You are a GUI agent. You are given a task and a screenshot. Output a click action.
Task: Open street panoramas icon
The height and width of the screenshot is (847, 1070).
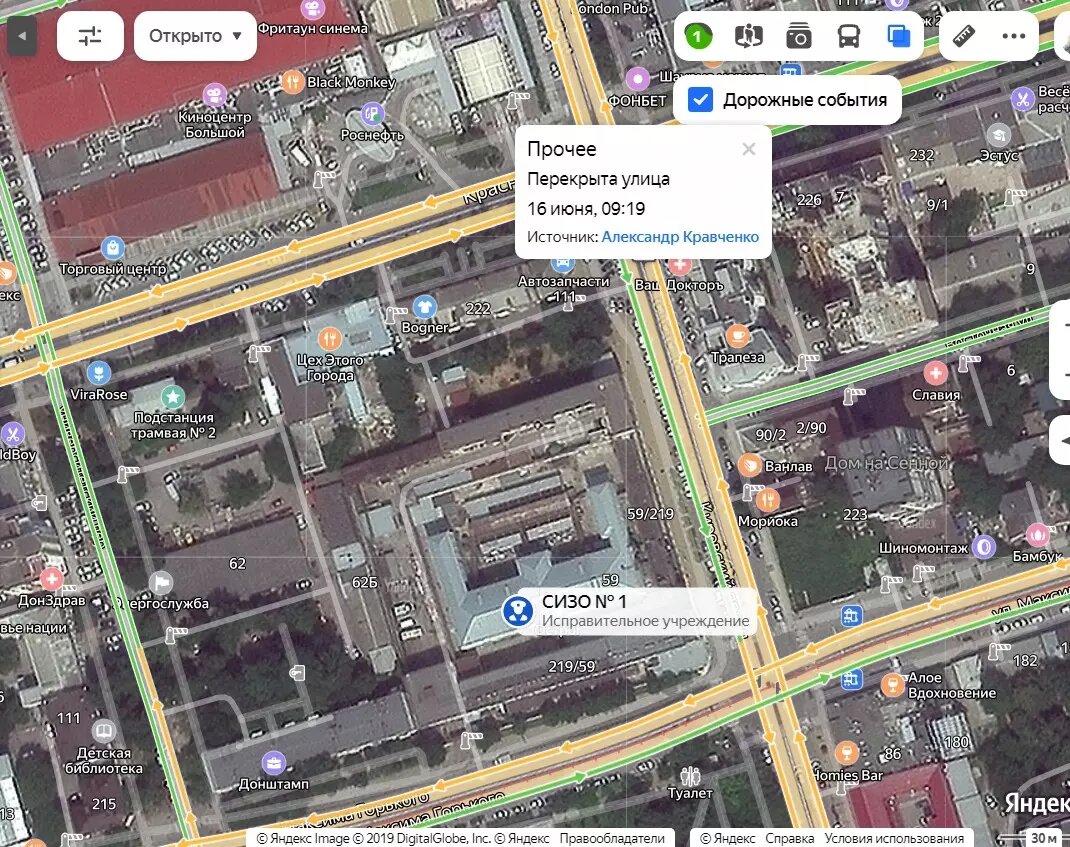[749, 36]
